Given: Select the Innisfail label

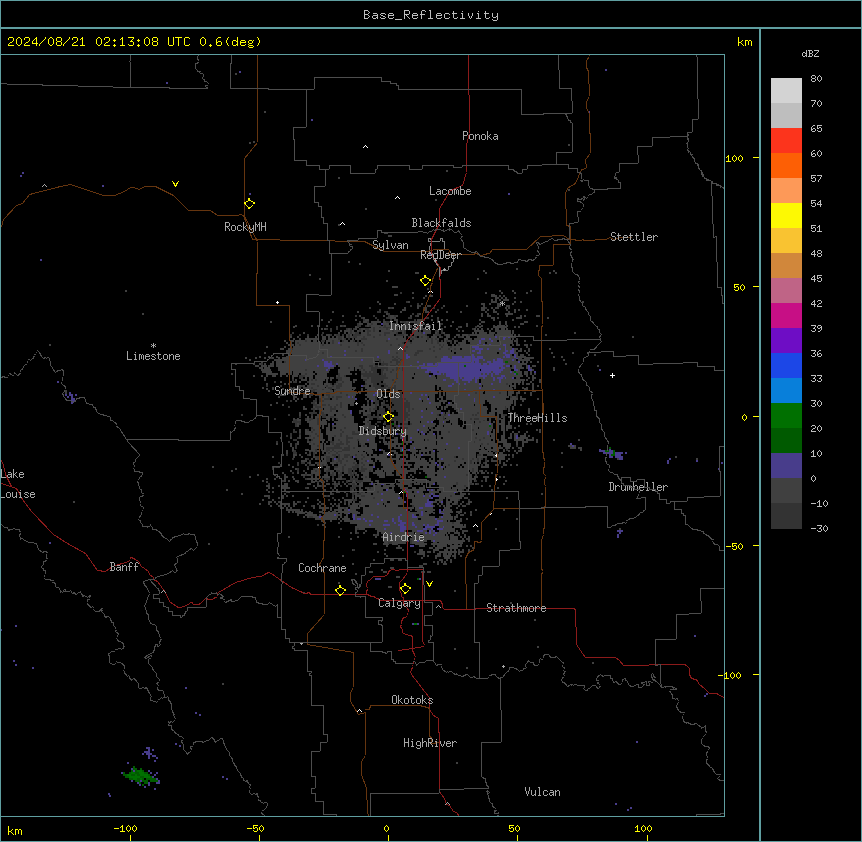Looking at the screenshot, I should coord(416,326).
